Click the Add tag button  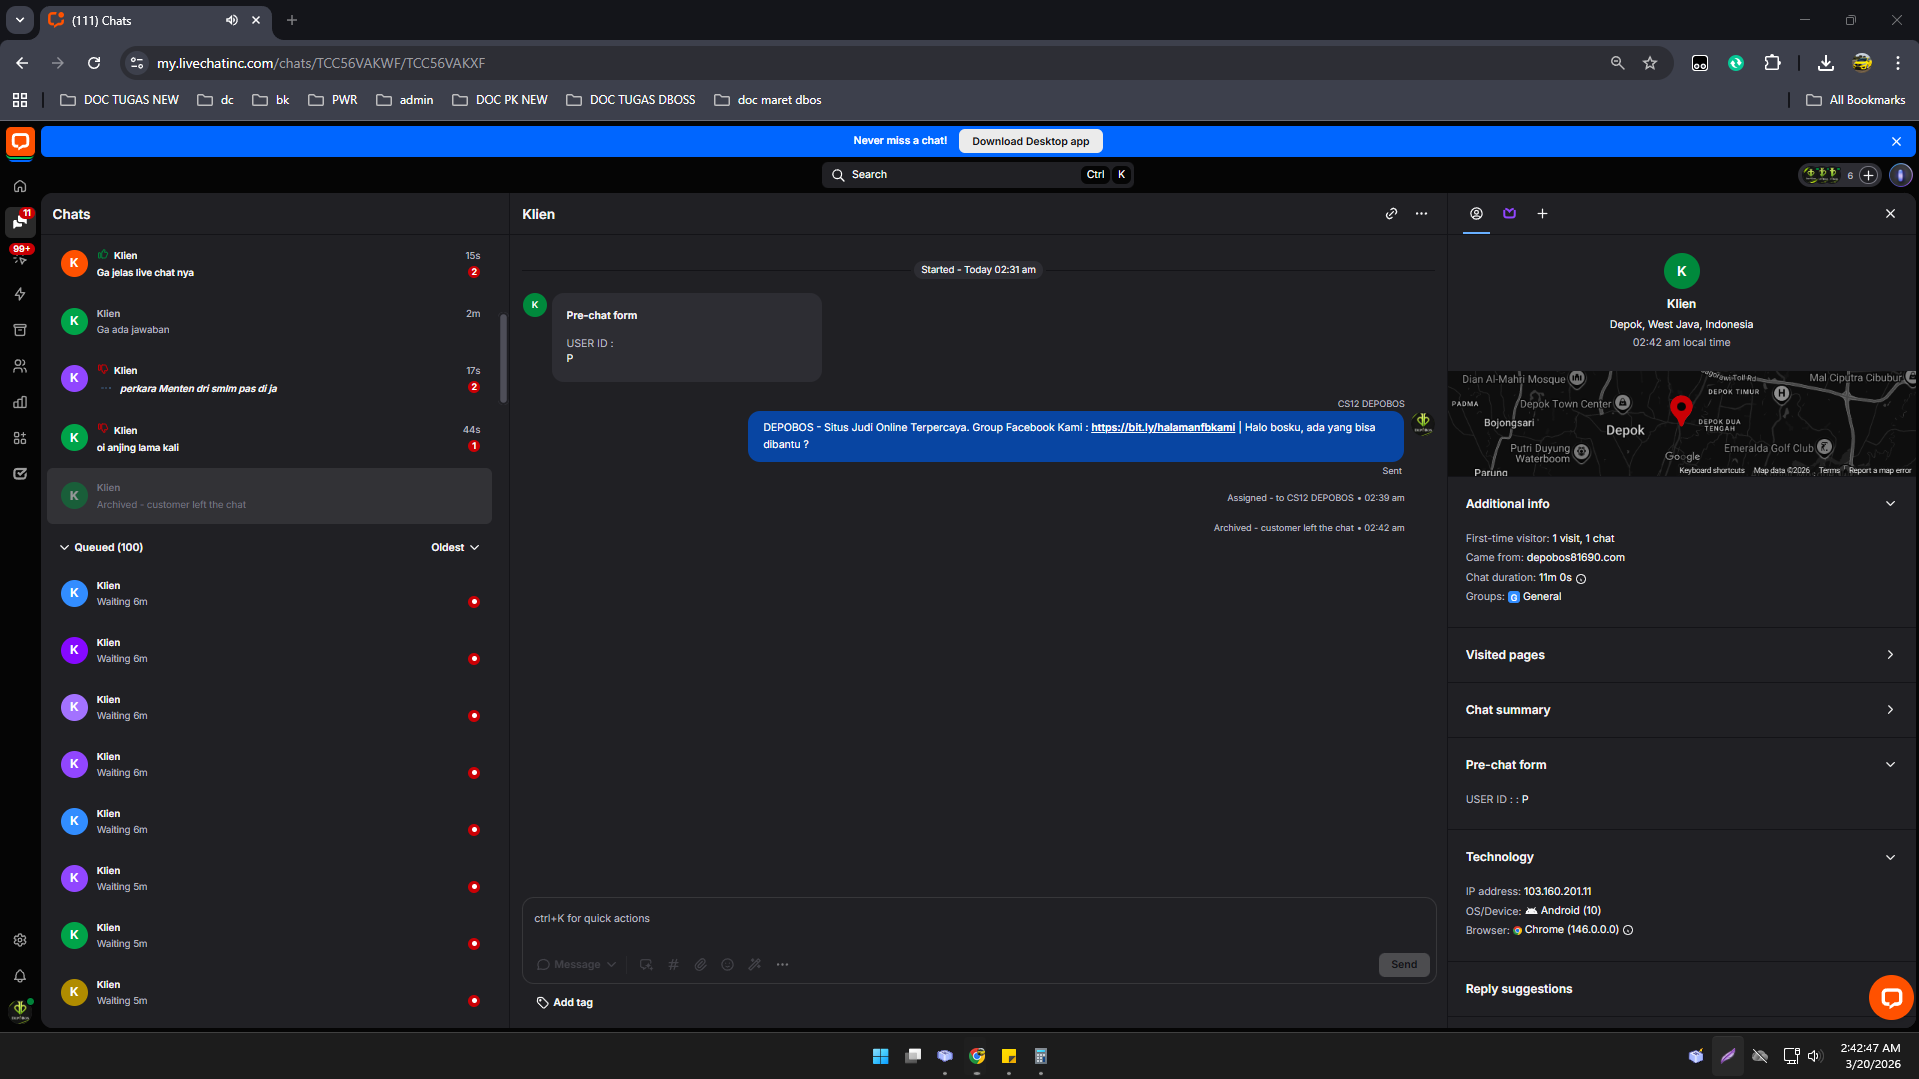point(565,1003)
